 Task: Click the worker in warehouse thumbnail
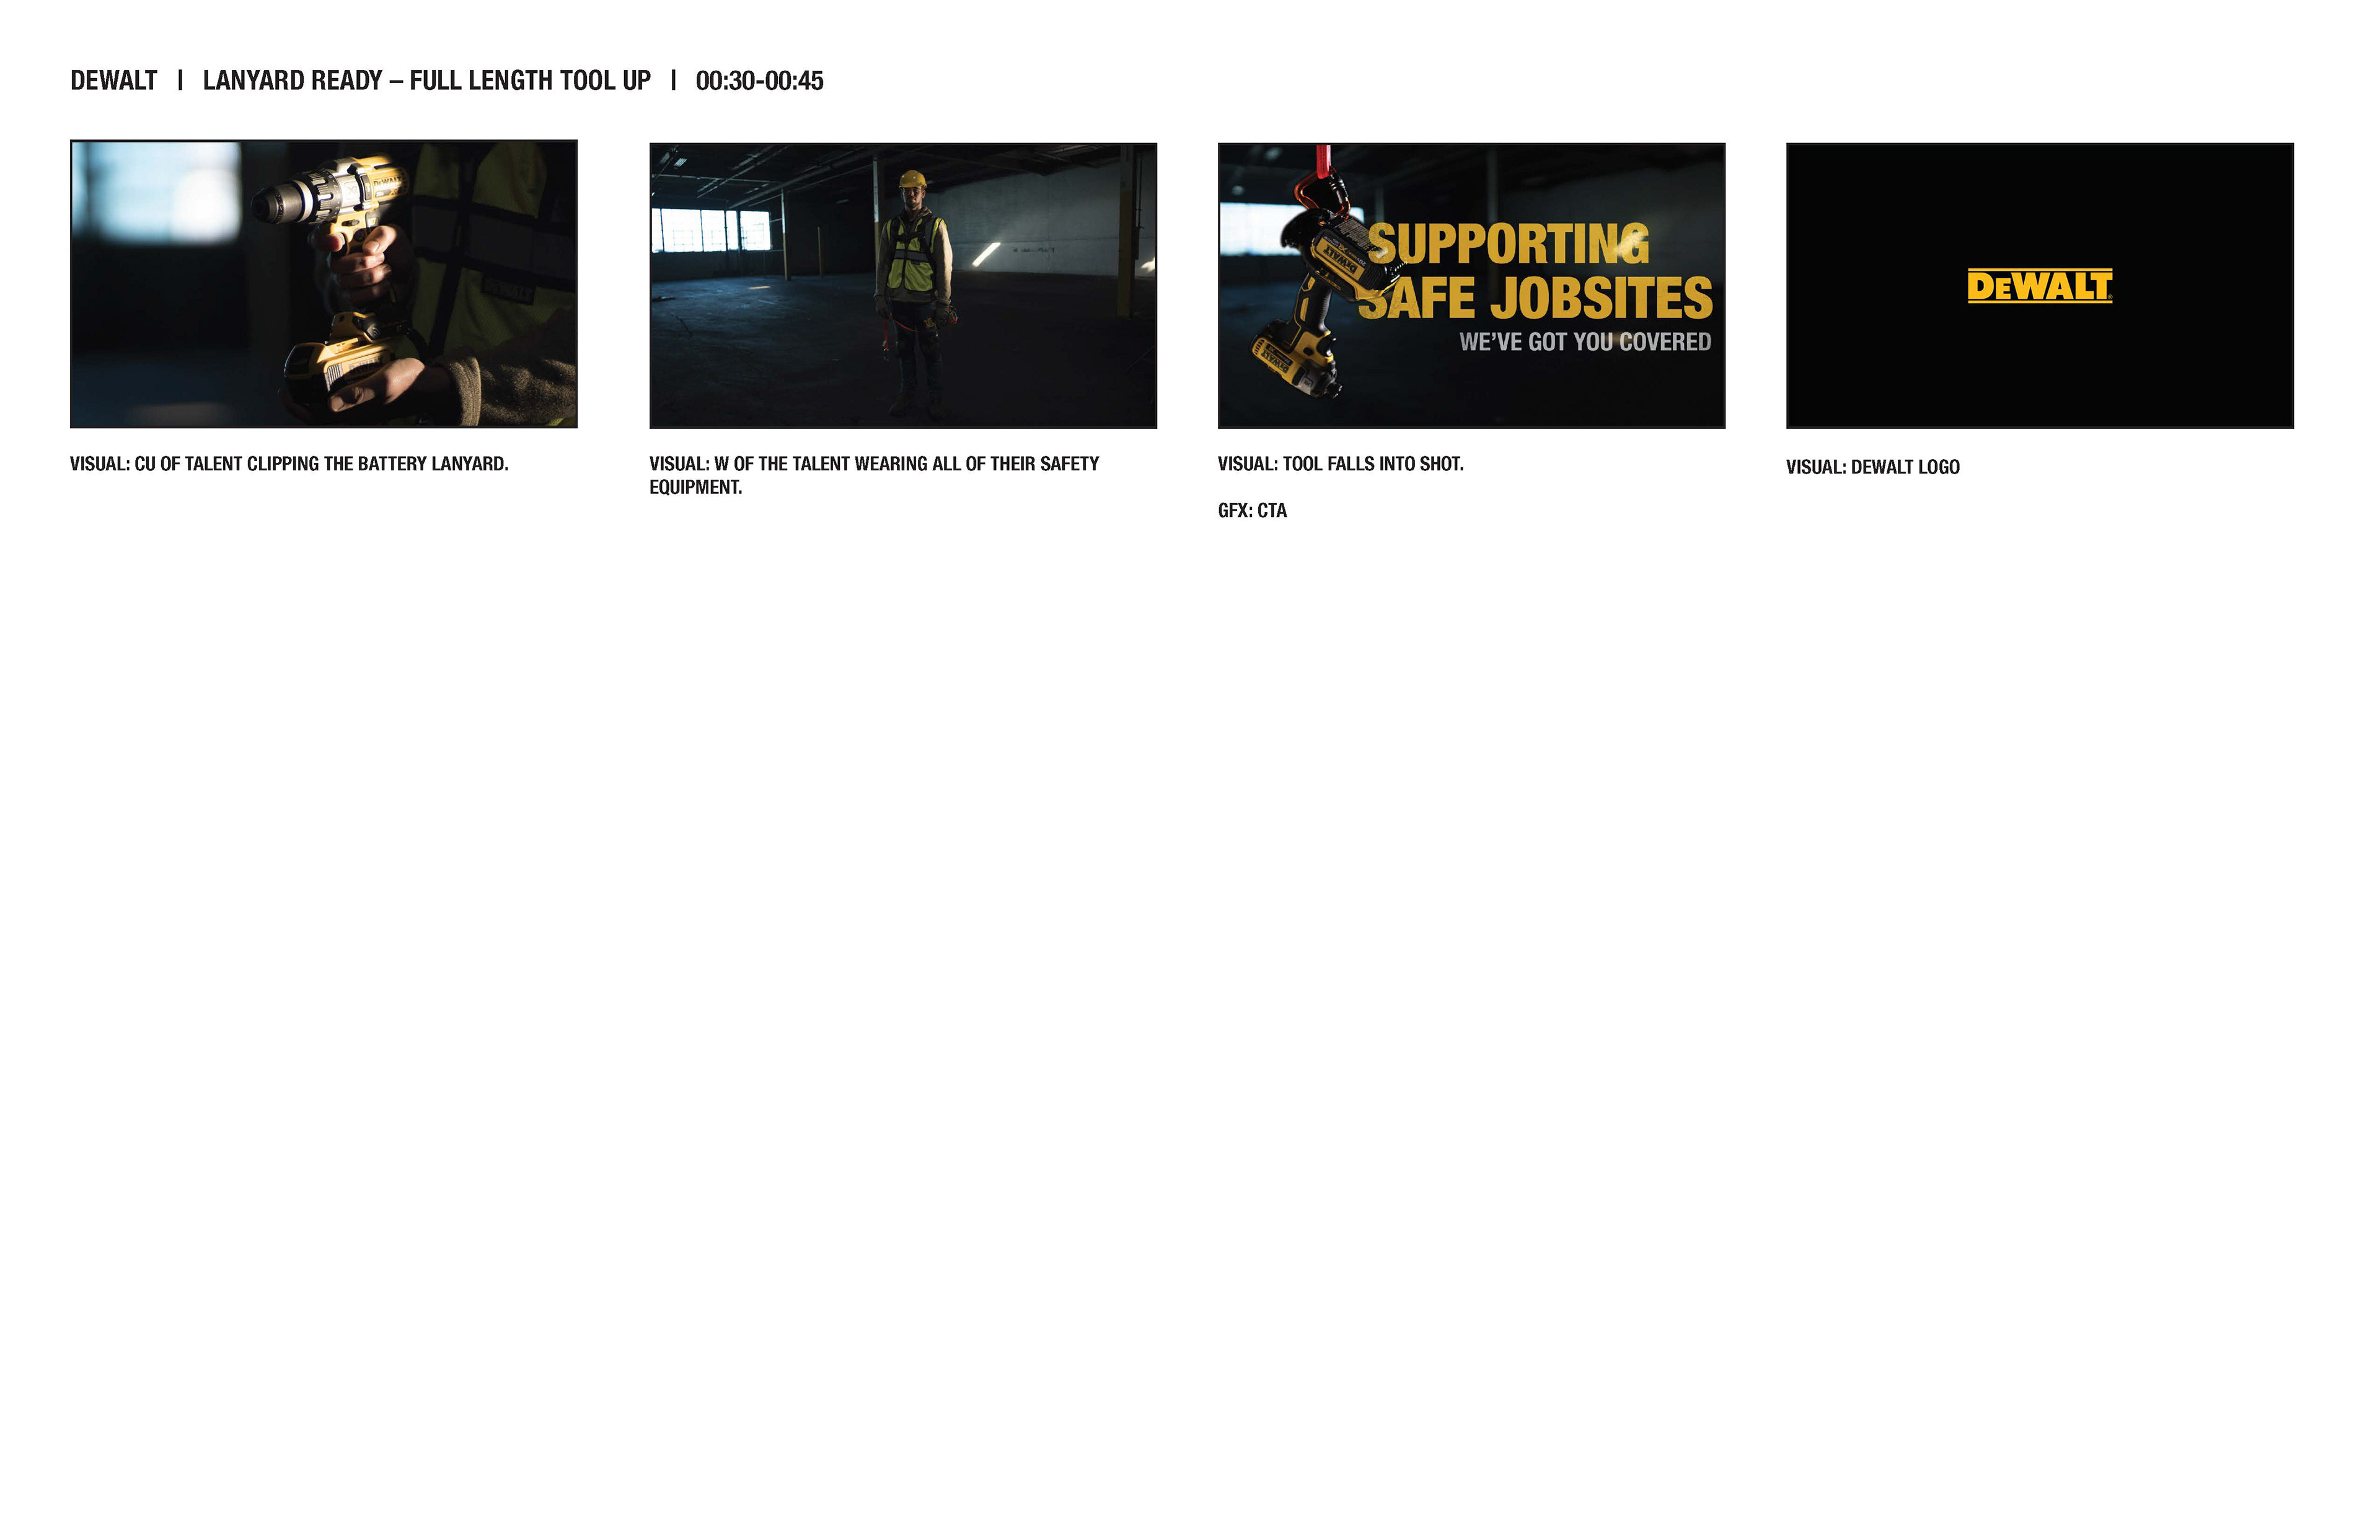pos(902,285)
